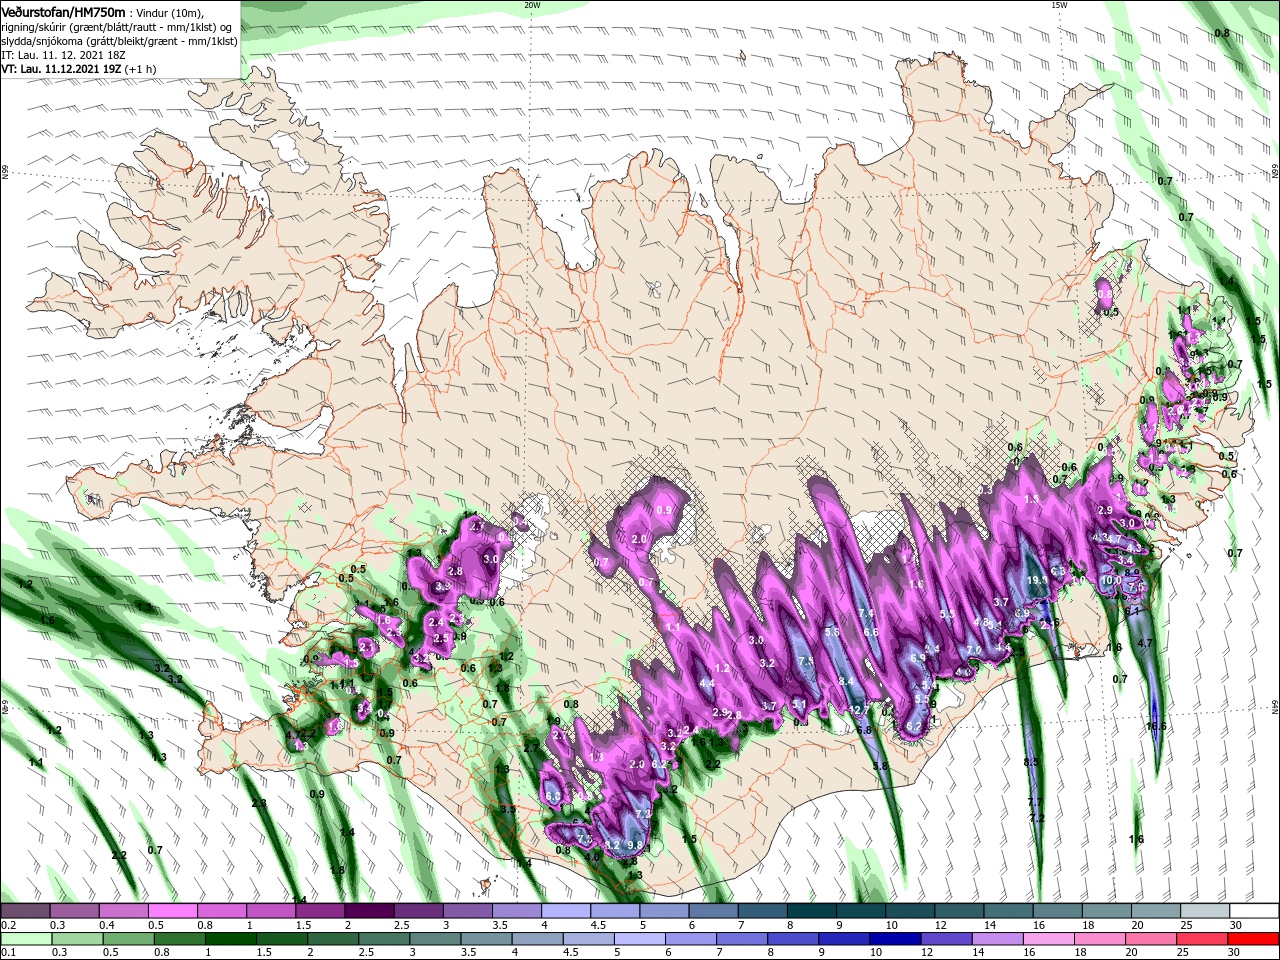The width and height of the screenshot is (1280, 960).
Task: Click the 16.6 precipitation value offshore
Action: click(1156, 727)
